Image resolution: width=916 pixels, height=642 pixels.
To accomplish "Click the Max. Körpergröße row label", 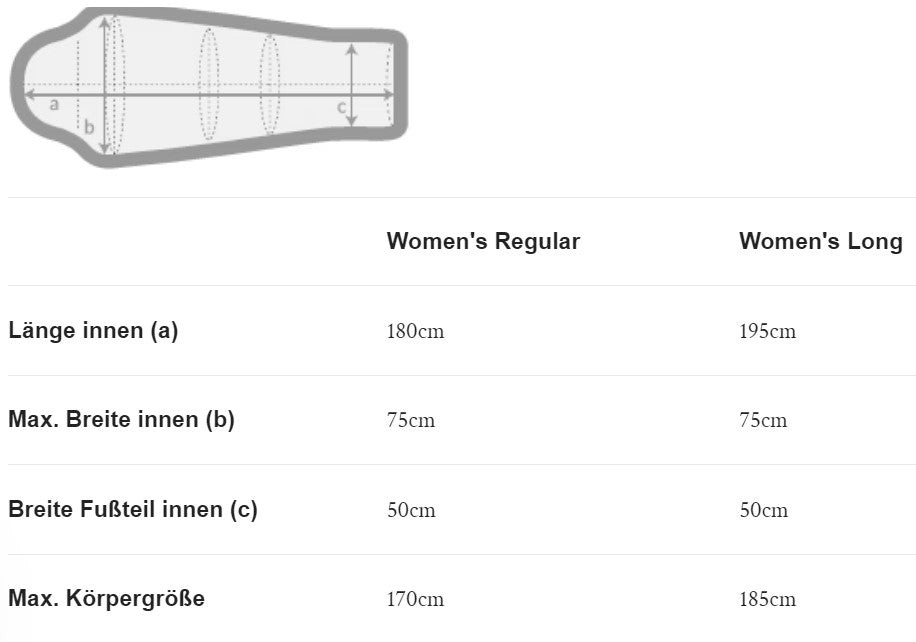I will 106,599.
